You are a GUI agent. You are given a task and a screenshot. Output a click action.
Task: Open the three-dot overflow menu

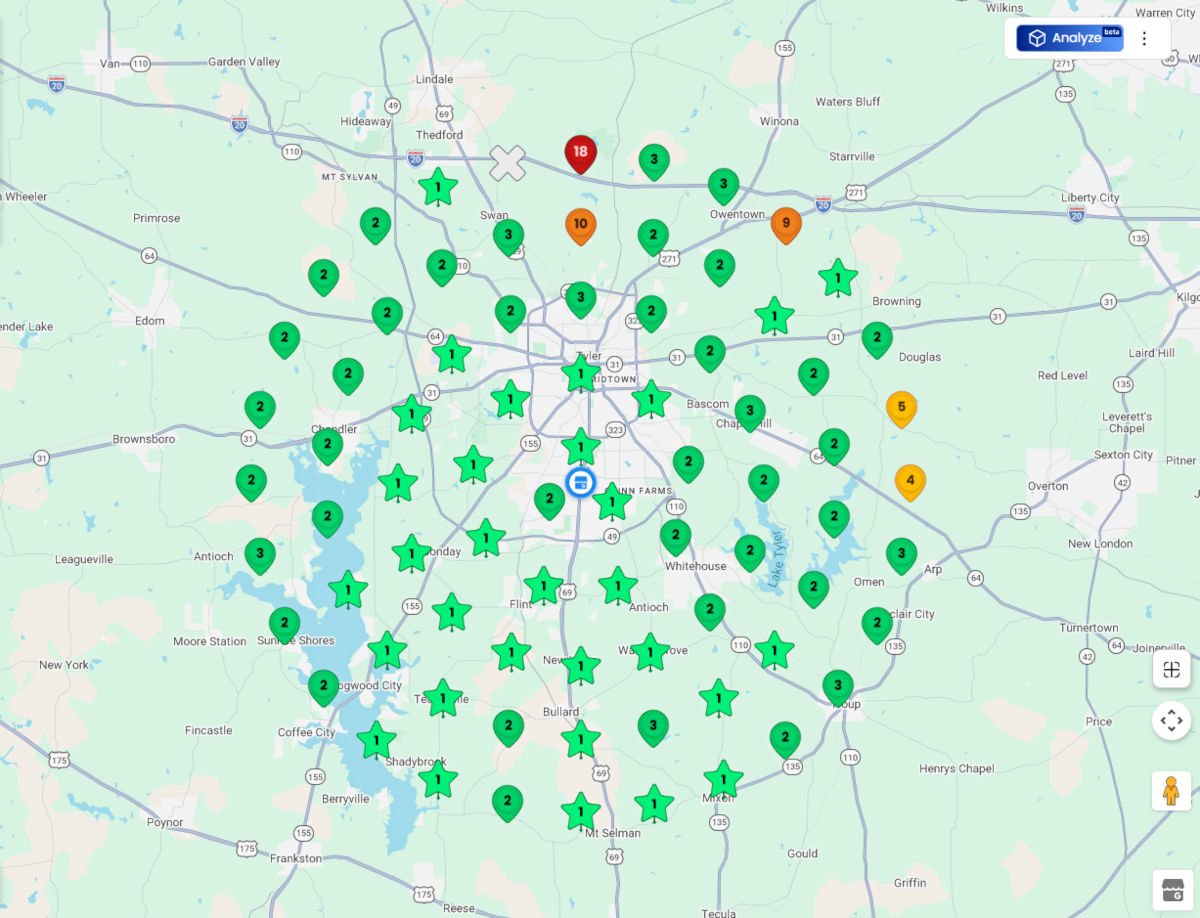(x=1143, y=38)
